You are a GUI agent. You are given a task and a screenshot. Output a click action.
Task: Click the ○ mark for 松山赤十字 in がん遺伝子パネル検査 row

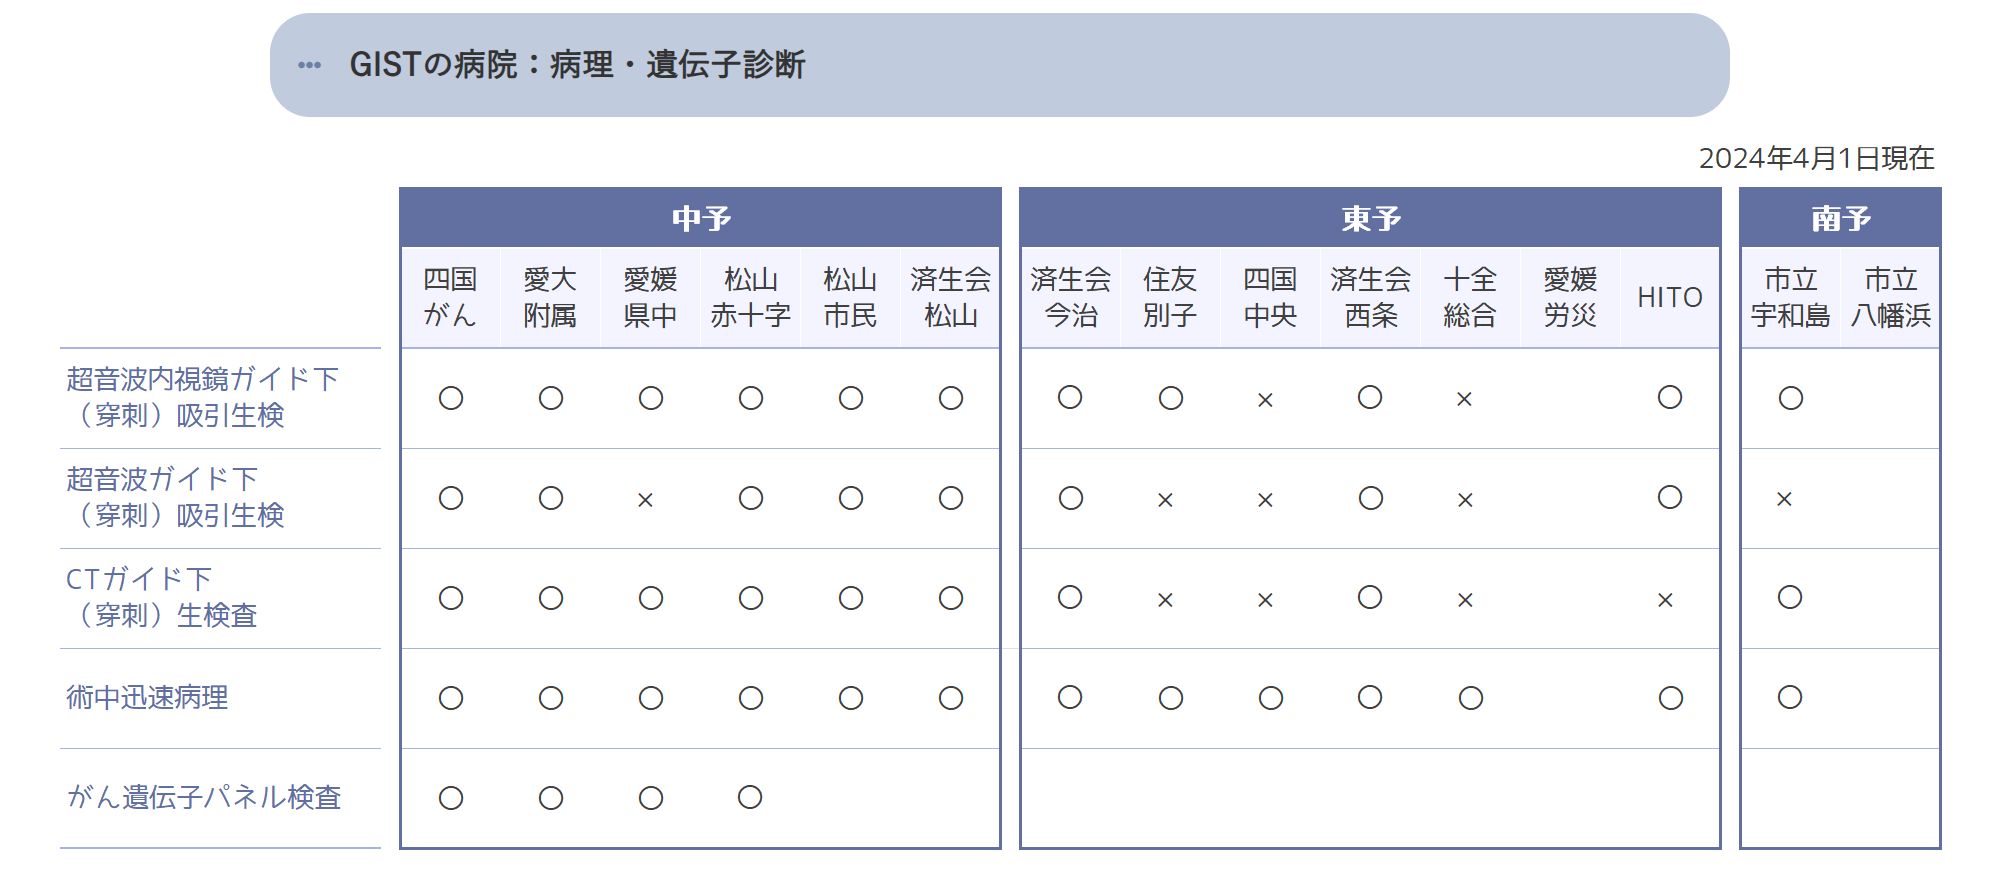point(750,797)
